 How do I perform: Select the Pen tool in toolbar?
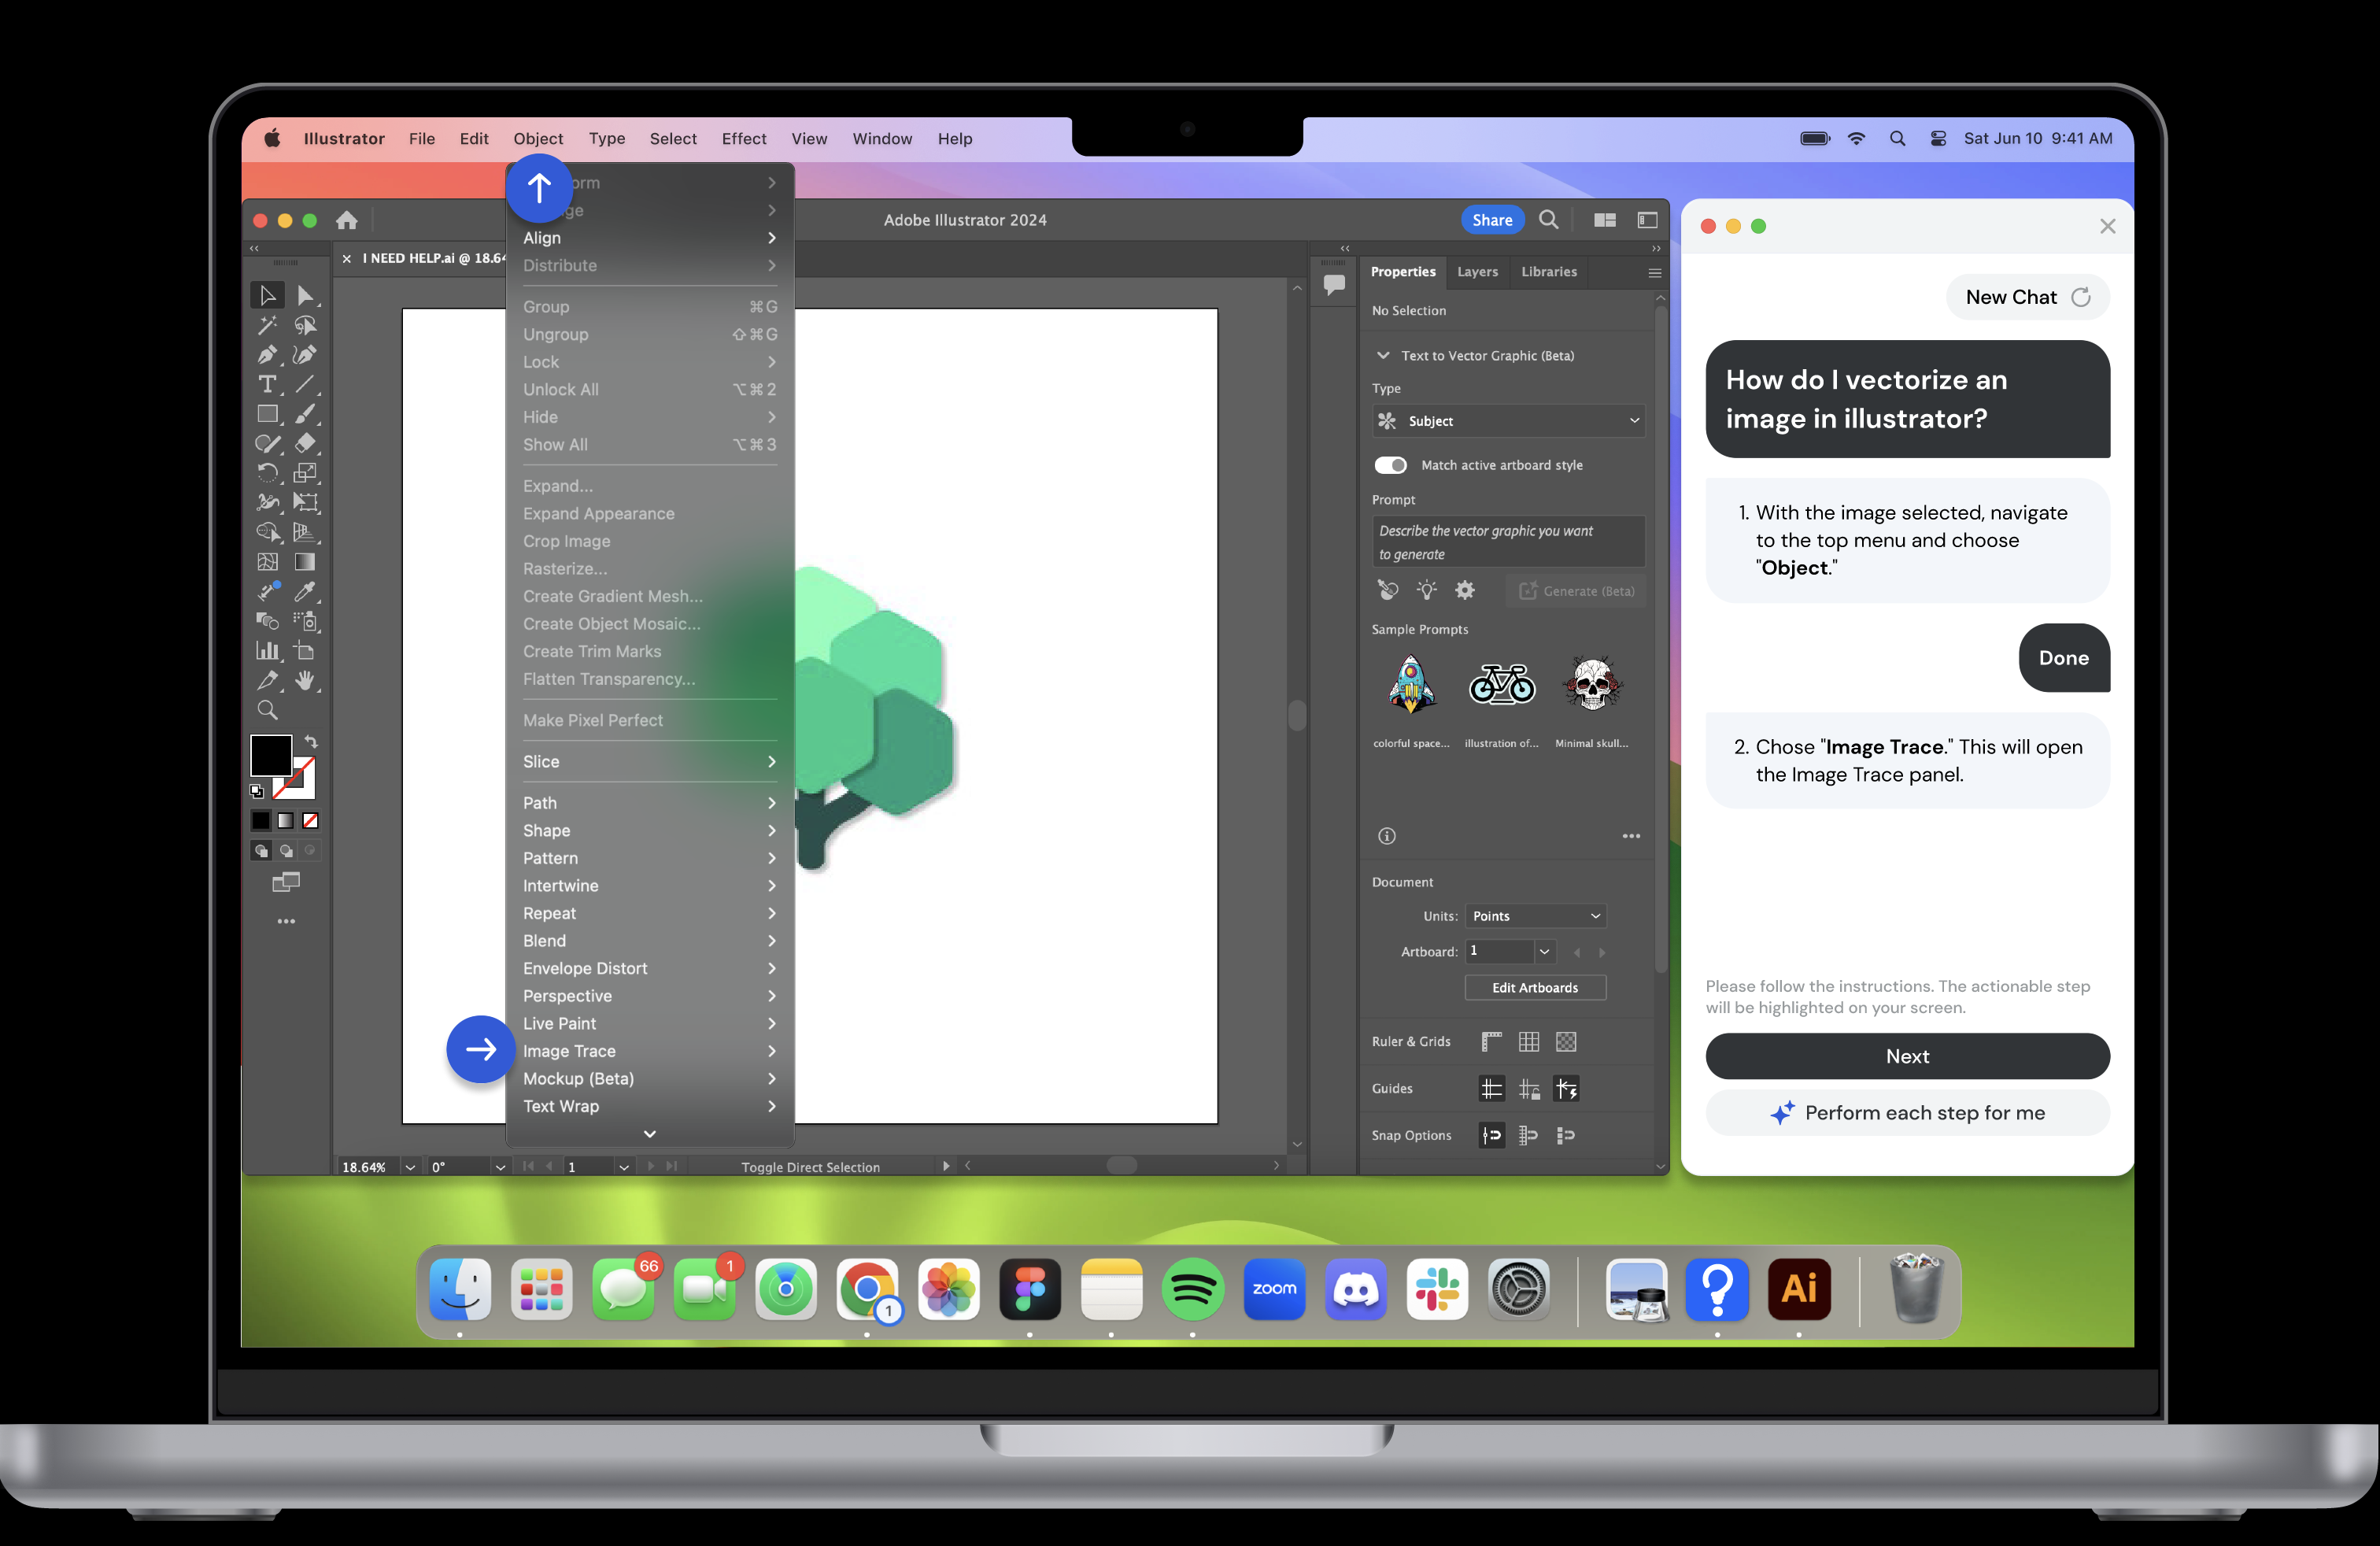(267, 355)
